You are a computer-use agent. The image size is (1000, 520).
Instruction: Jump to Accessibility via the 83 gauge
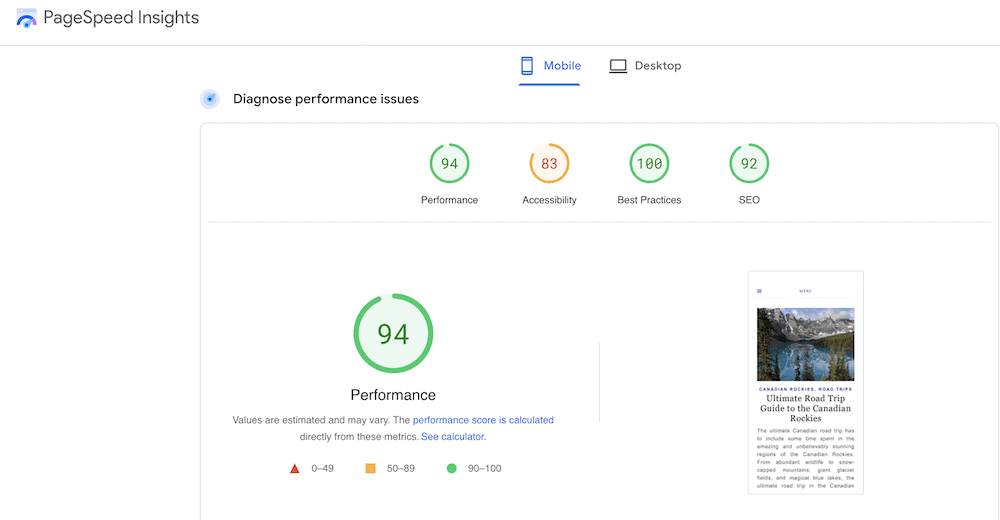point(549,163)
